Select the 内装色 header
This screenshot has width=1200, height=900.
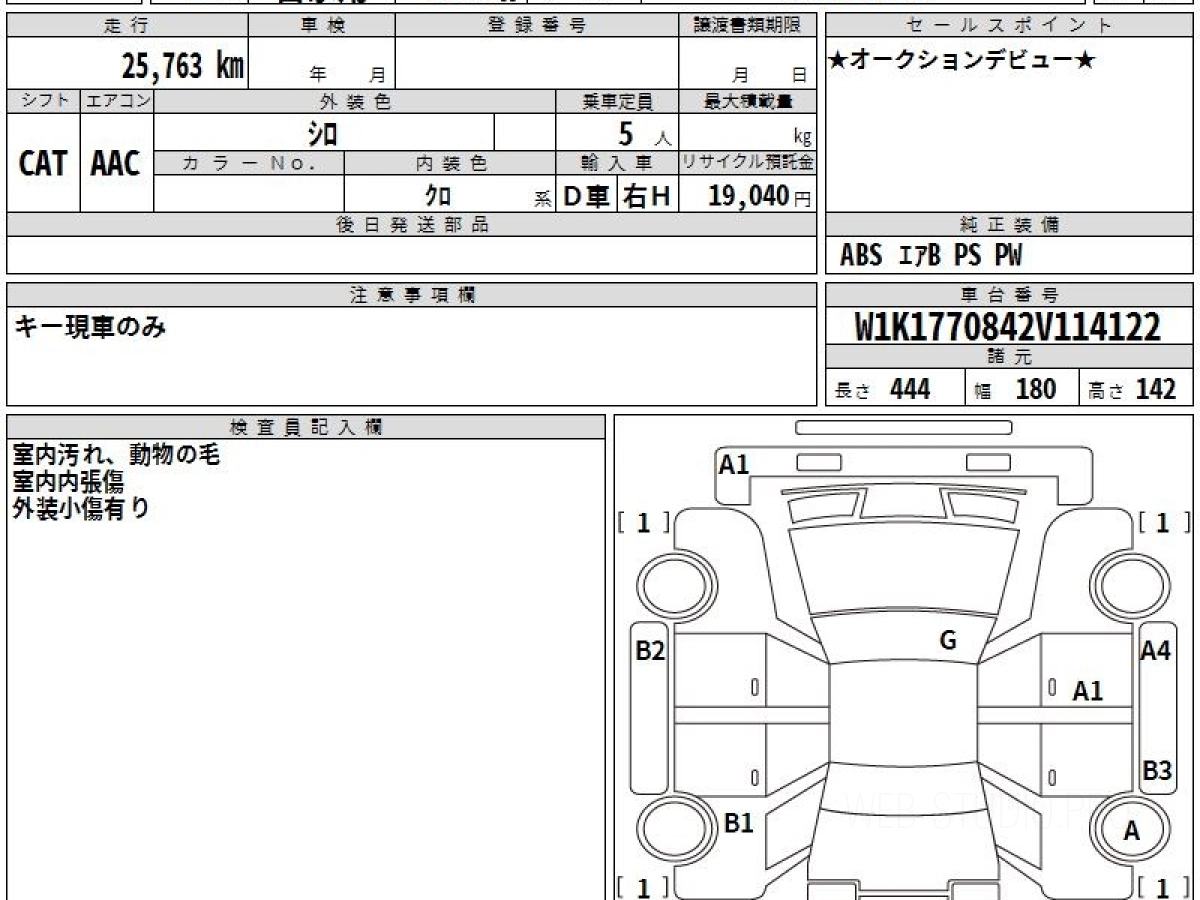click(x=450, y=163)
